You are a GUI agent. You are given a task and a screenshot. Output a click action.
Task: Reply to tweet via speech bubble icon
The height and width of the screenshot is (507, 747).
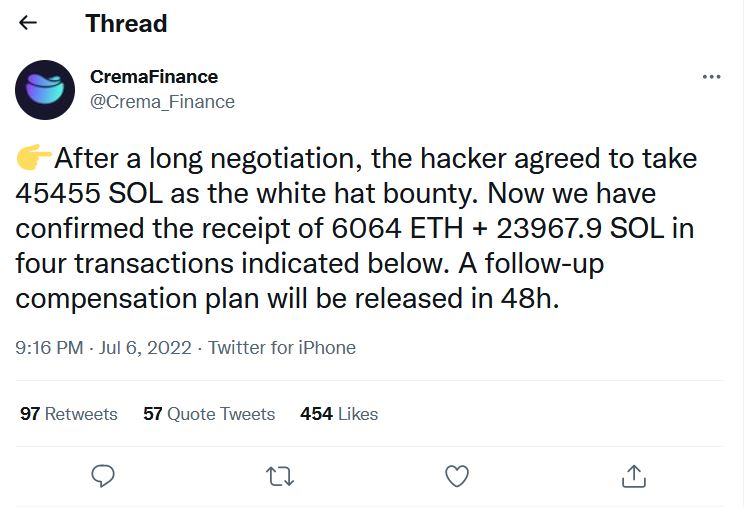coord(103,476)
